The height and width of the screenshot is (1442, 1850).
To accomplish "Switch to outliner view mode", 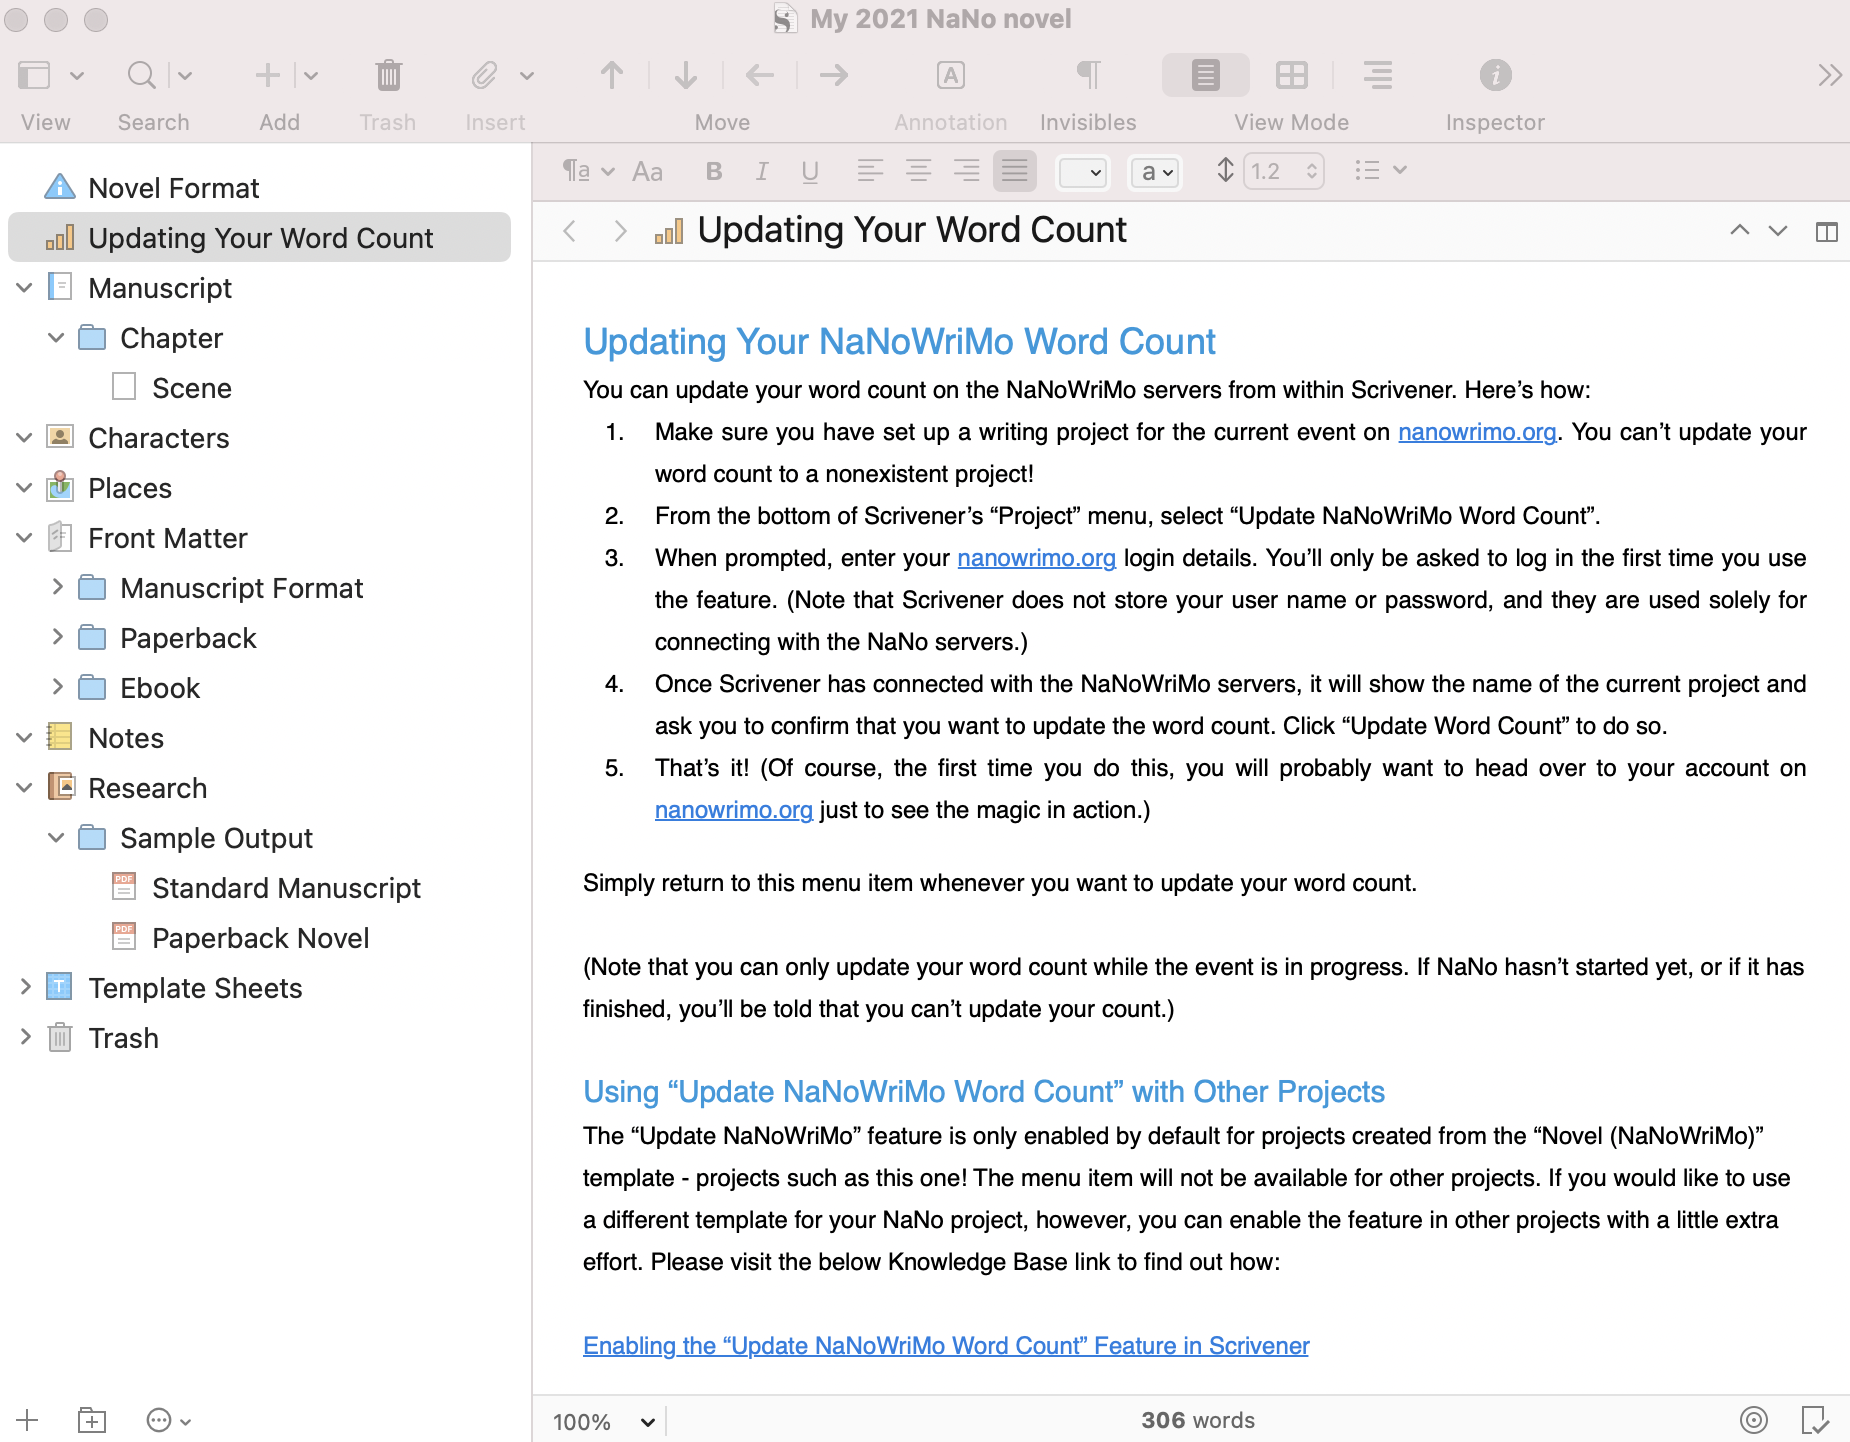I will pos(1378,75).
